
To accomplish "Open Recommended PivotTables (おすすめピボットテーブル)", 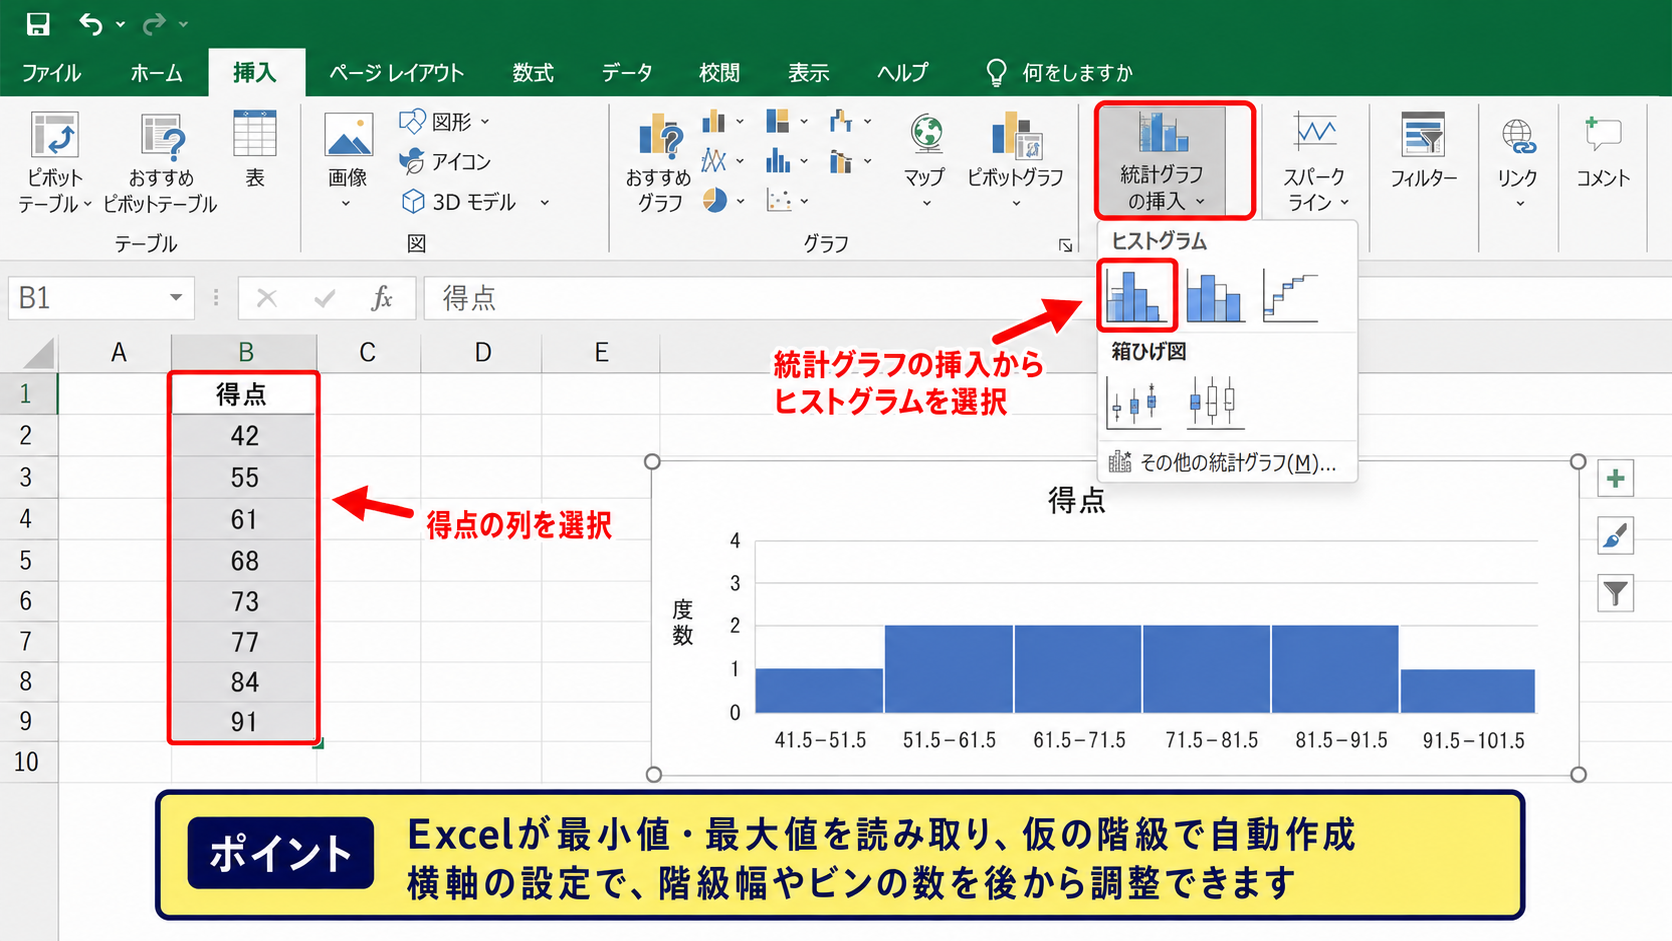I will (161, 162).
